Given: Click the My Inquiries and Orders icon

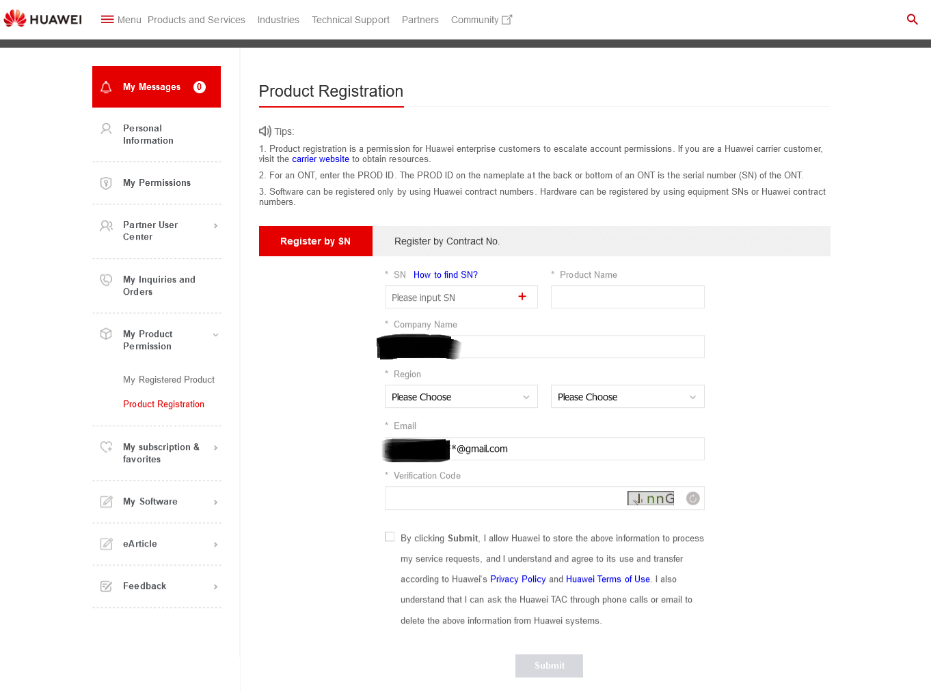Looking at the screenshot, I should tap(106, 280).
